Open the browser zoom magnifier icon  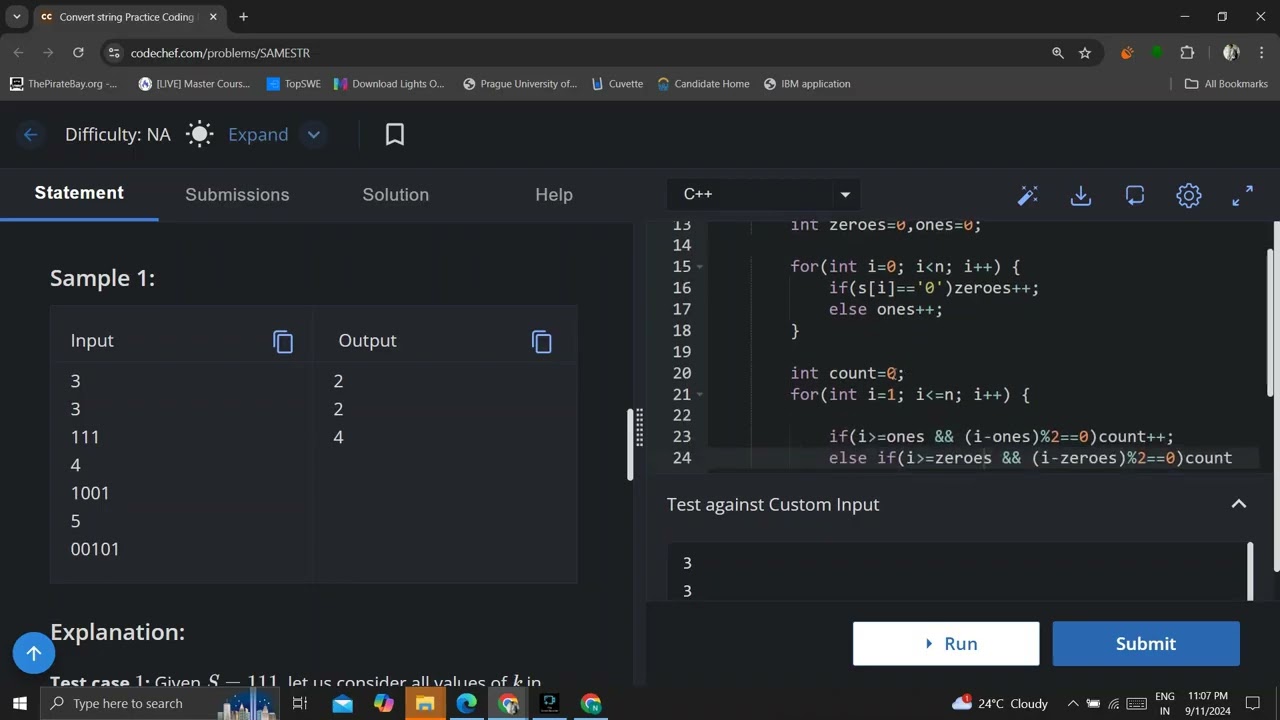1058,53
